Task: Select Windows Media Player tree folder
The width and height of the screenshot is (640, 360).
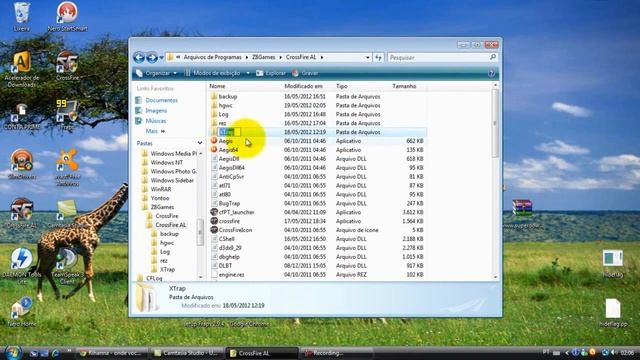Action: click(x=173, y=153)
